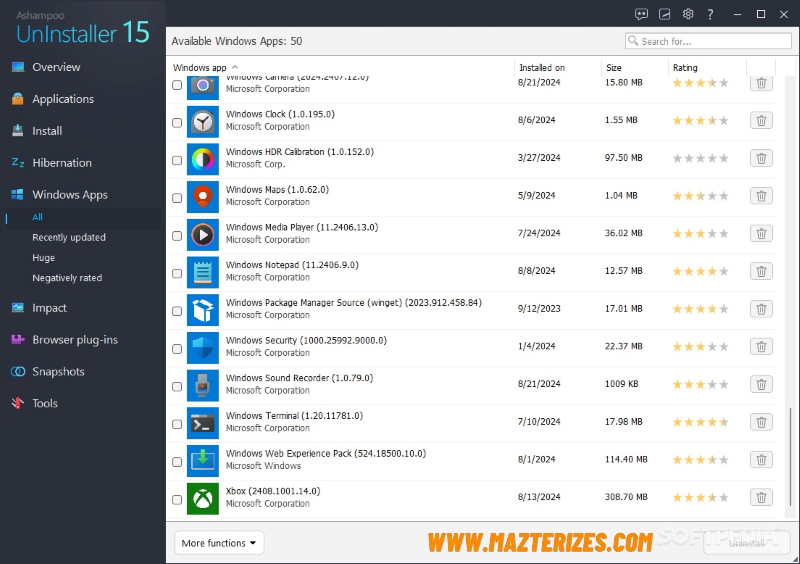Click the Windows Package Manager Source checkbox
Screen dimensions: 800x564
177,311
